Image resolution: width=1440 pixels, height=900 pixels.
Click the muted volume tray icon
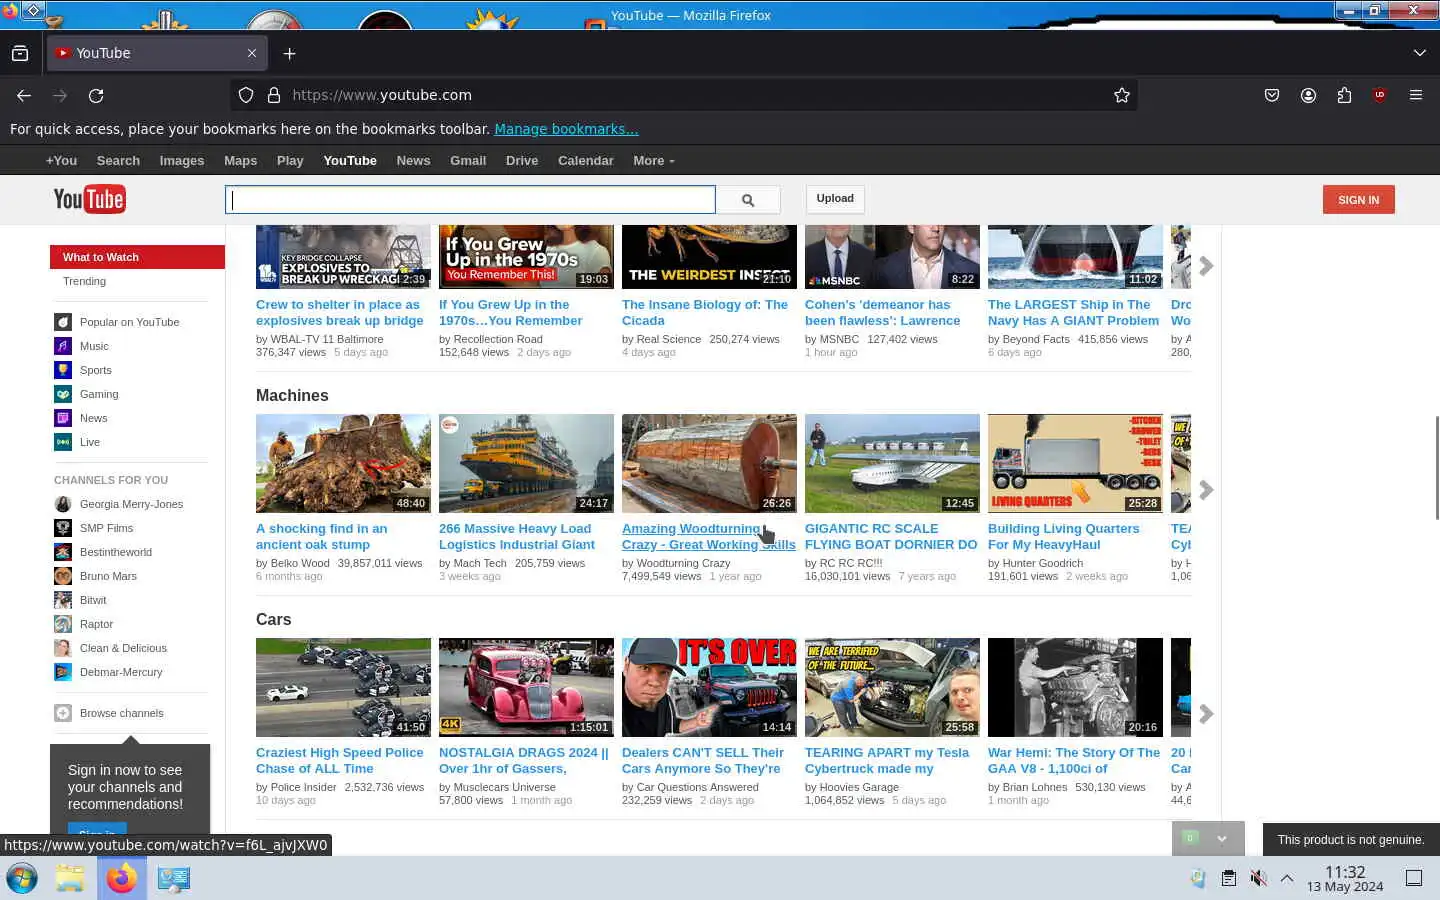pyautogui.click(x=1258, y=878)
